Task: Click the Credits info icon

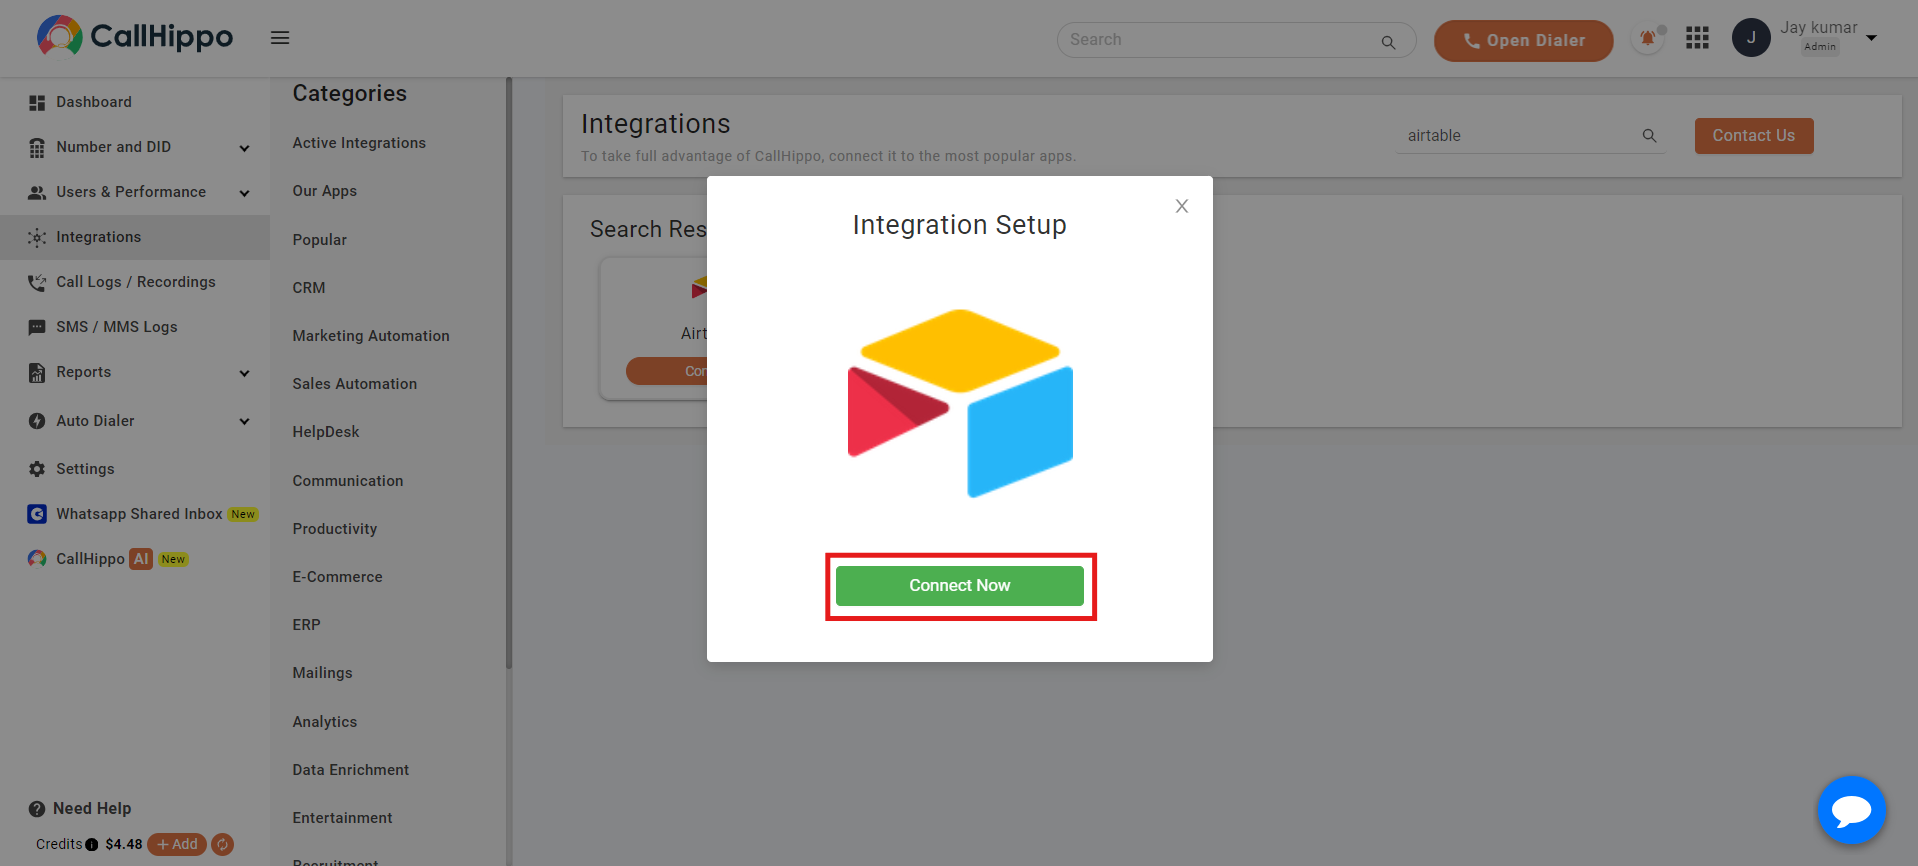Action: 92,844
